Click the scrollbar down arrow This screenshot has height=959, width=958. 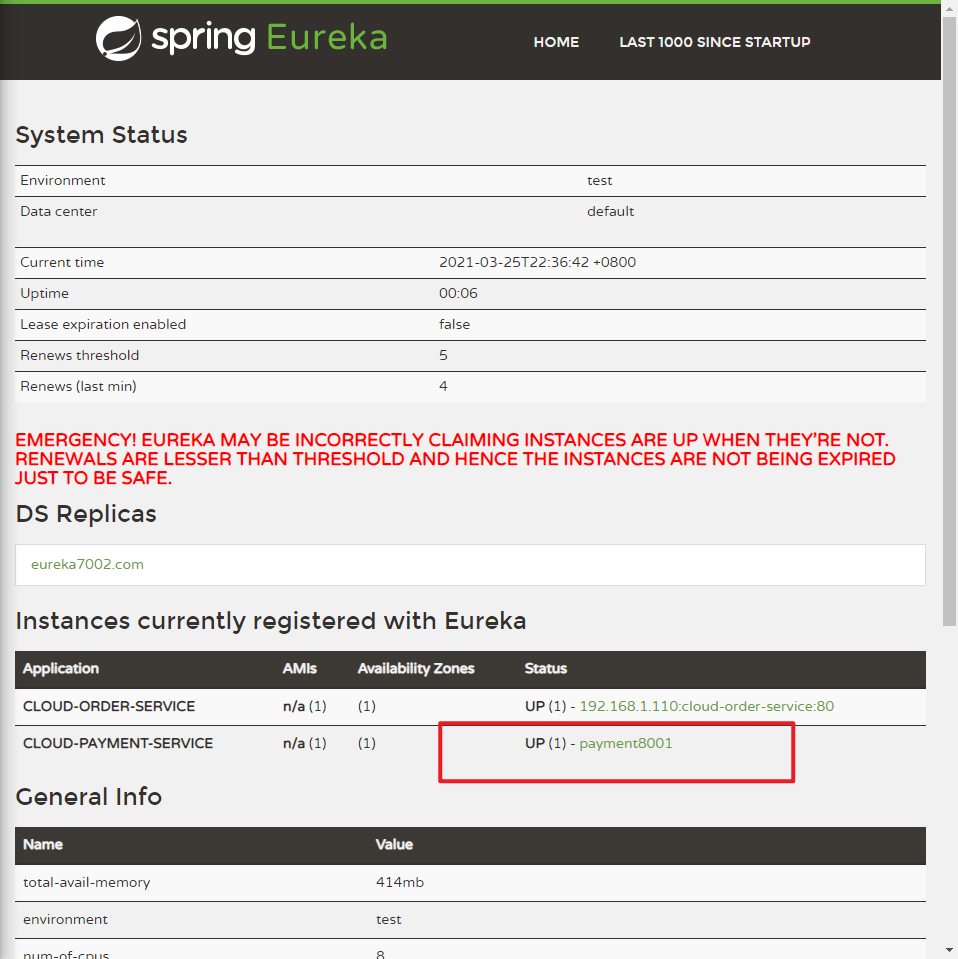949,951
